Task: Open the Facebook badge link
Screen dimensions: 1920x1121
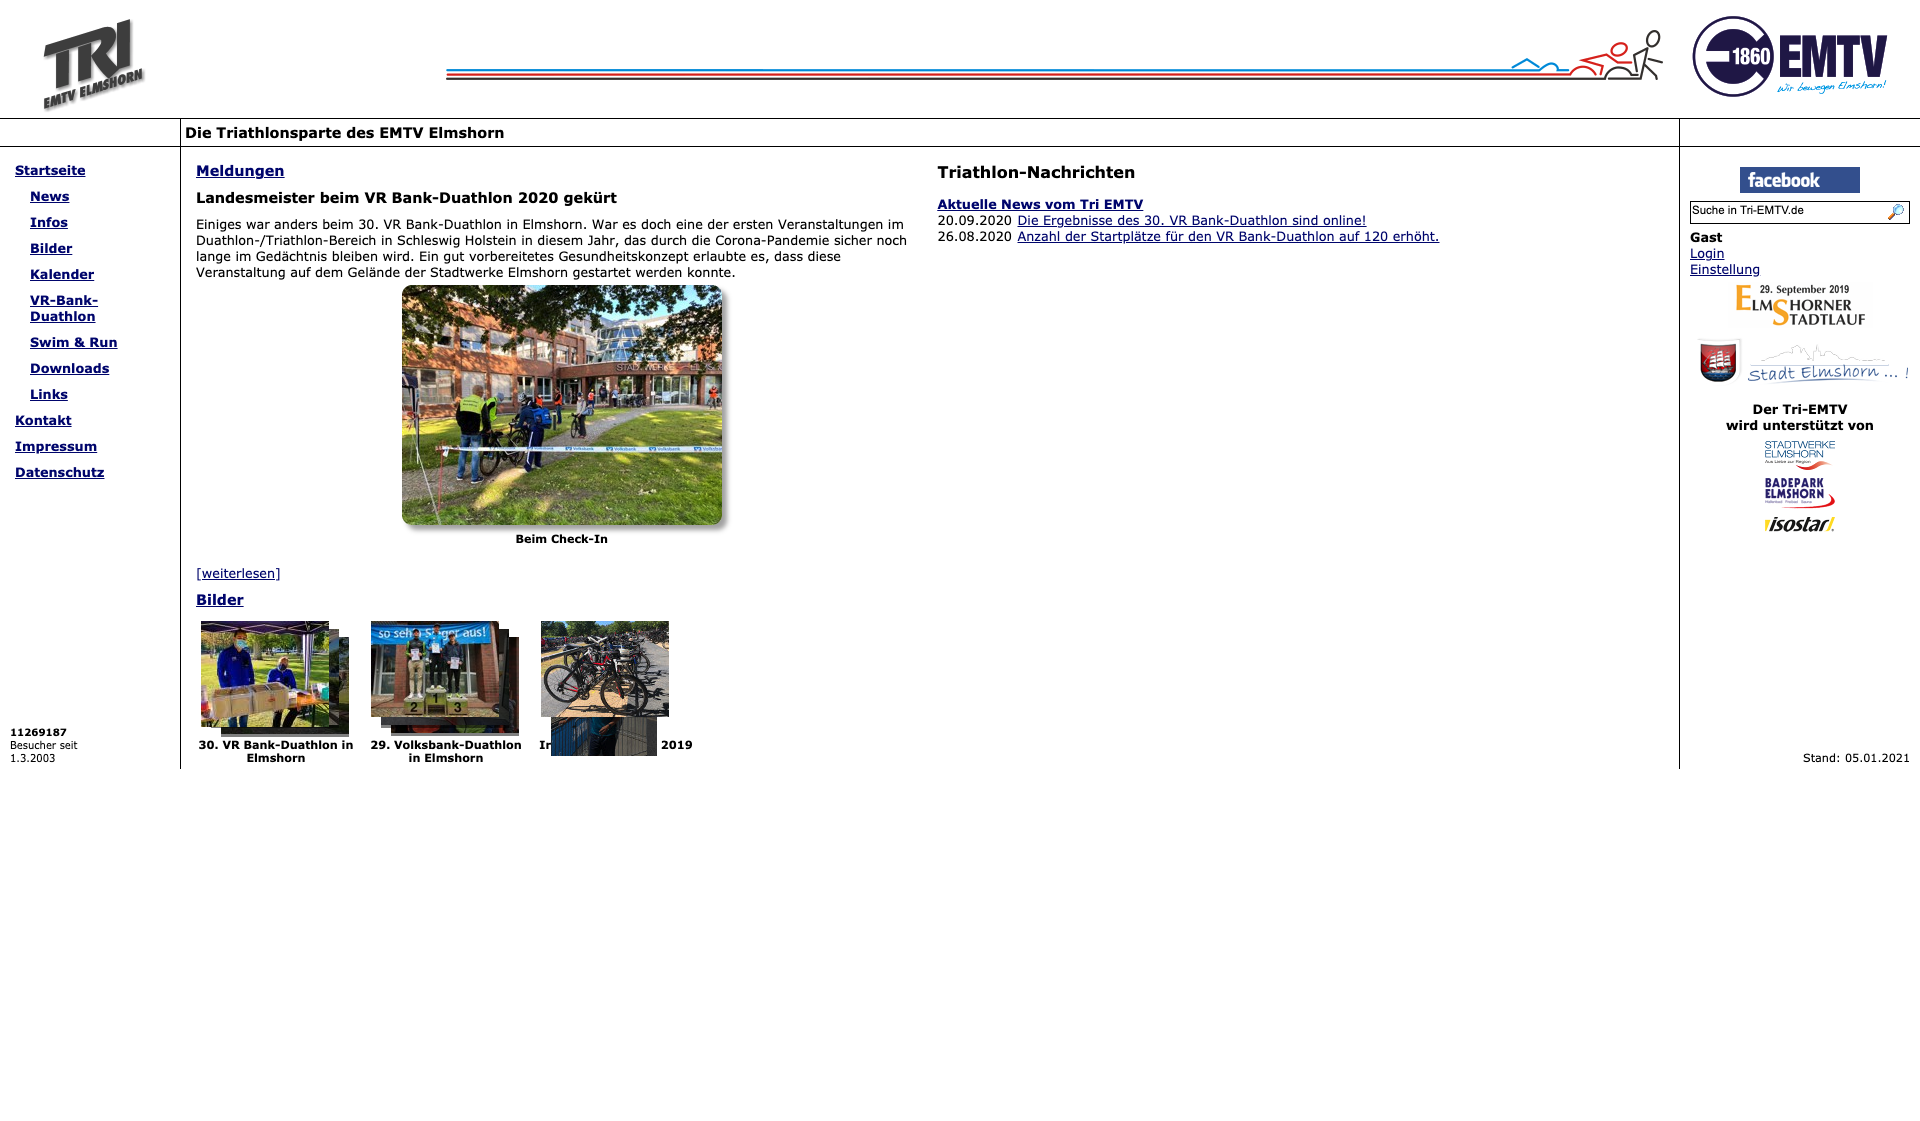Action: click(x=1799, y=180)
